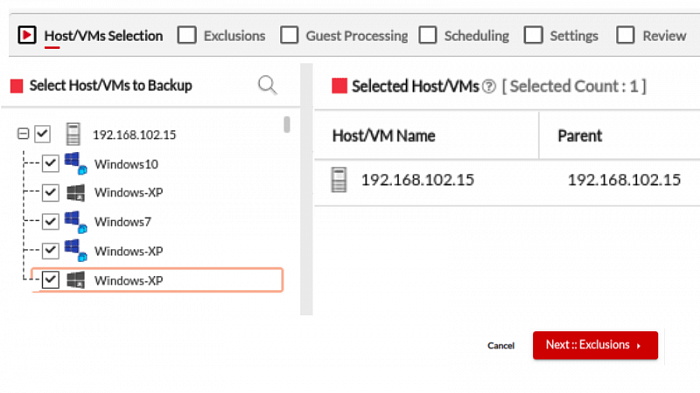The height and width of the screenshot is (393, 700).
Task: Open the search magnifier for Host/VMs
Action: (267, 85)
